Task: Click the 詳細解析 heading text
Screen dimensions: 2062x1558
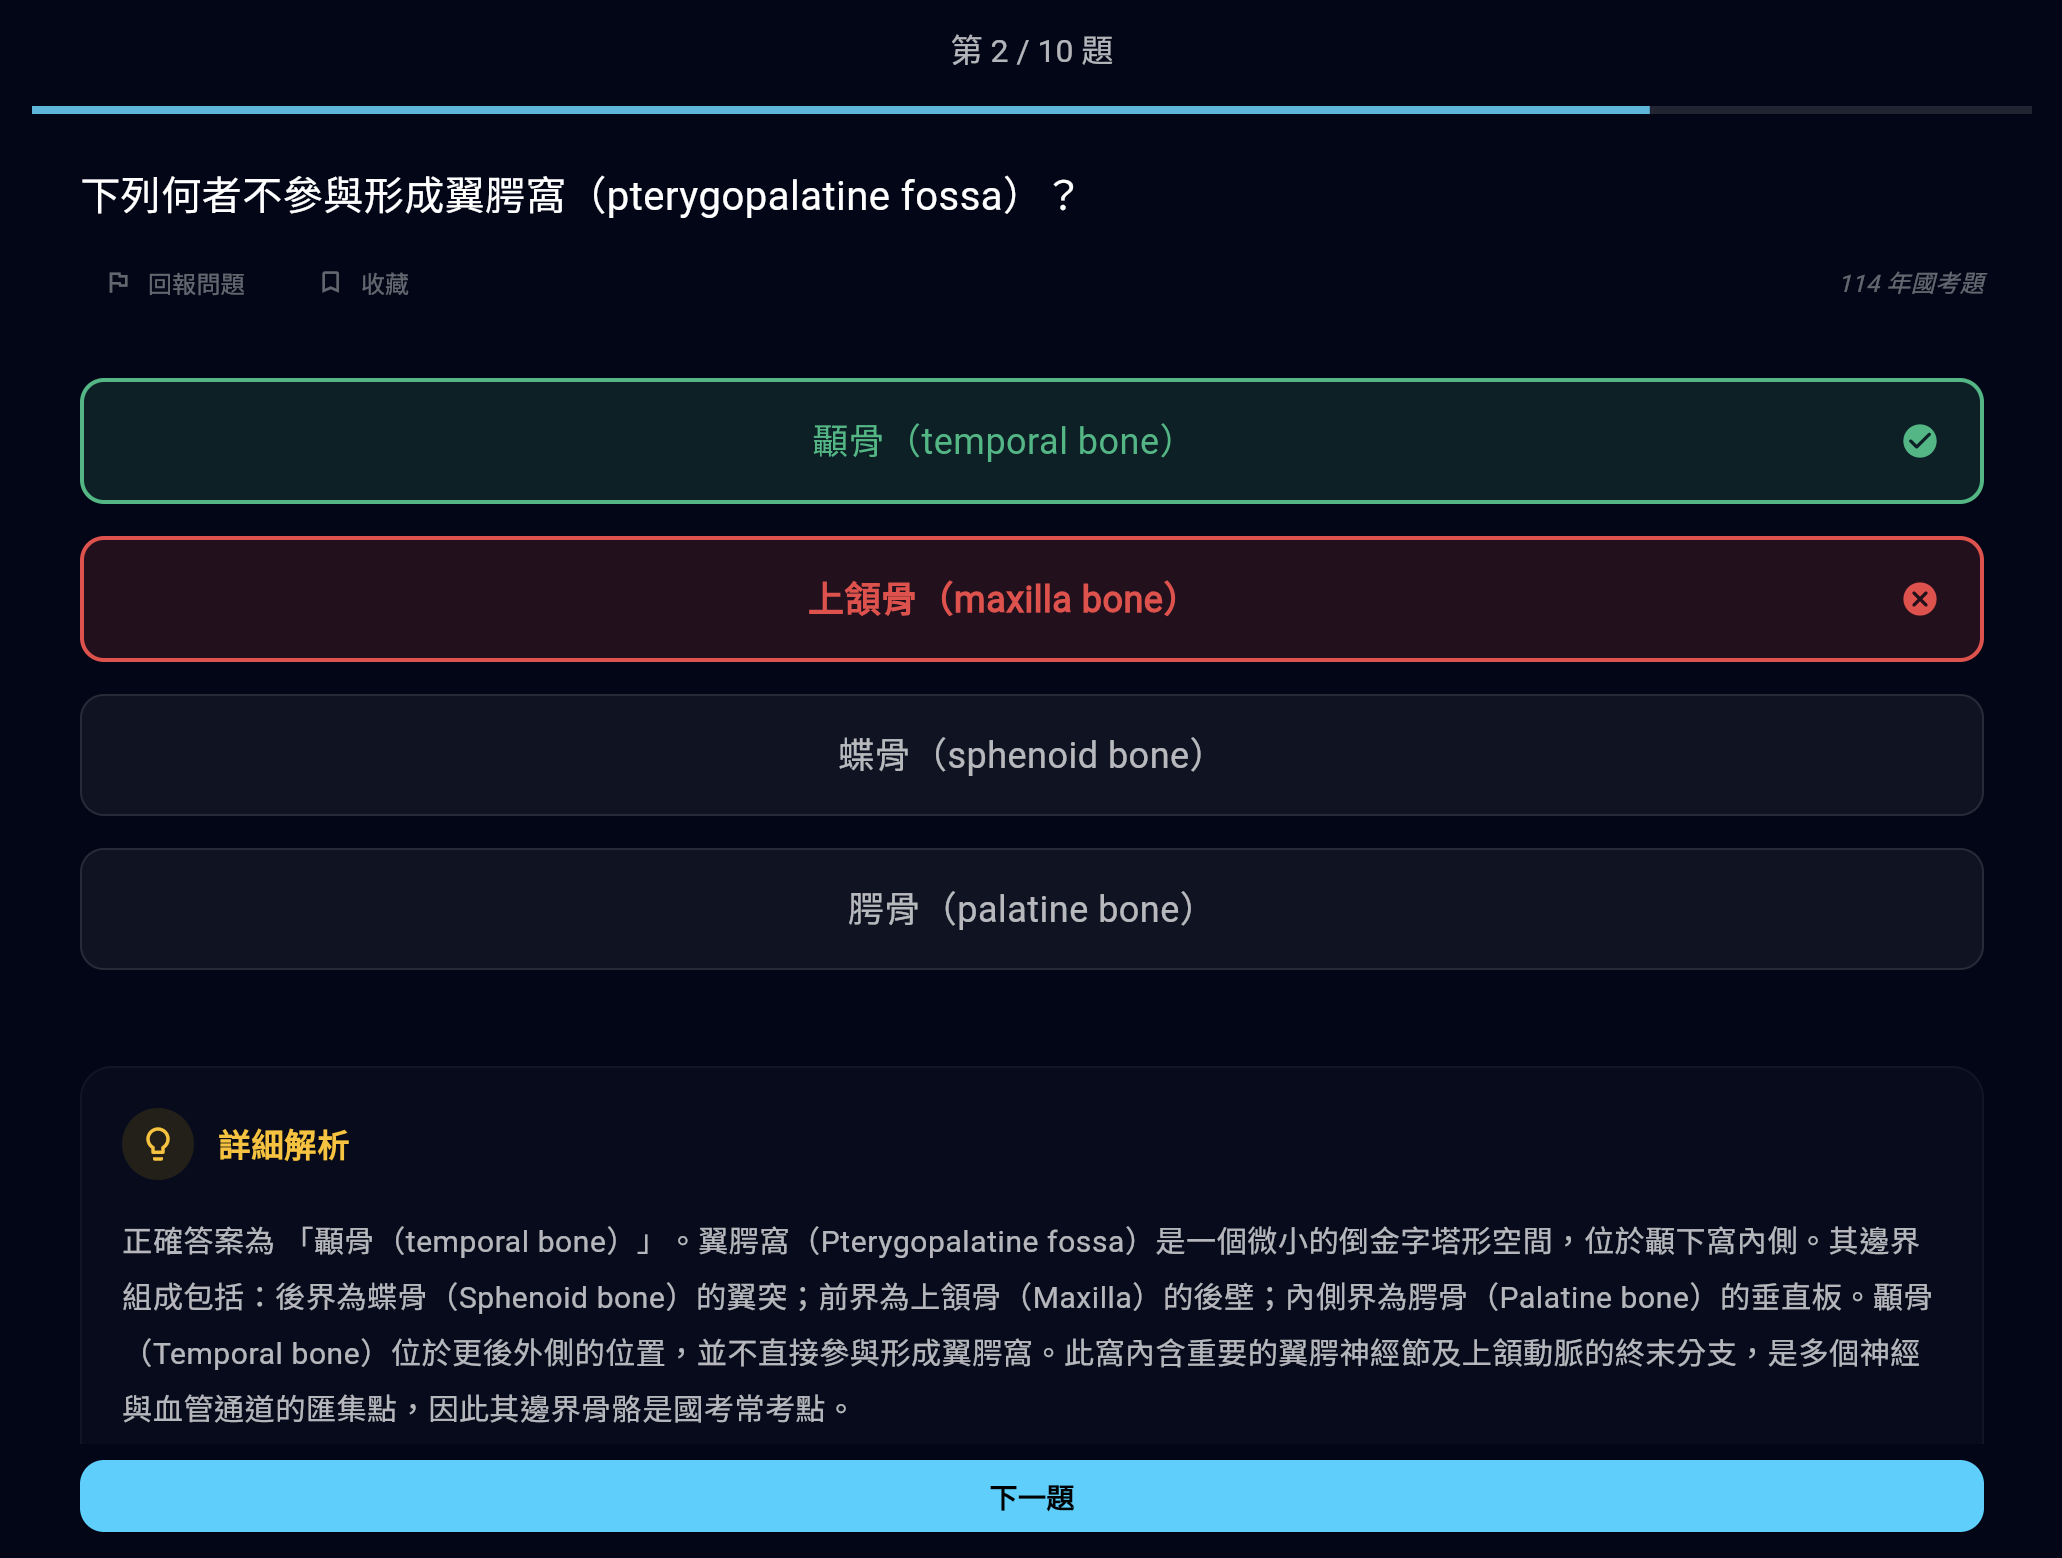Action: click(x=284, y=1145)
